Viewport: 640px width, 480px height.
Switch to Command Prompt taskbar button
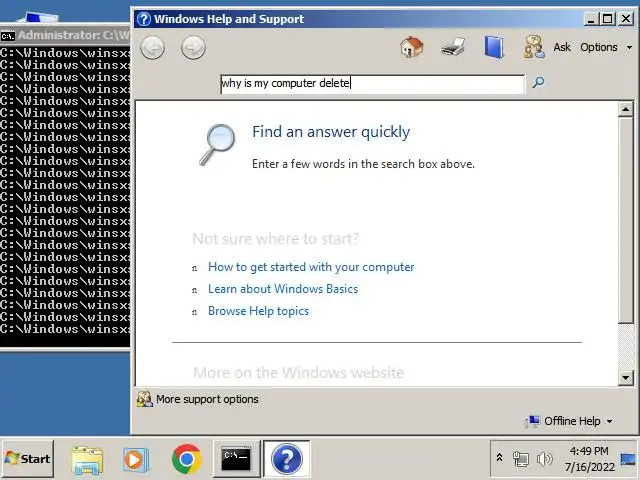click(236, 459)
